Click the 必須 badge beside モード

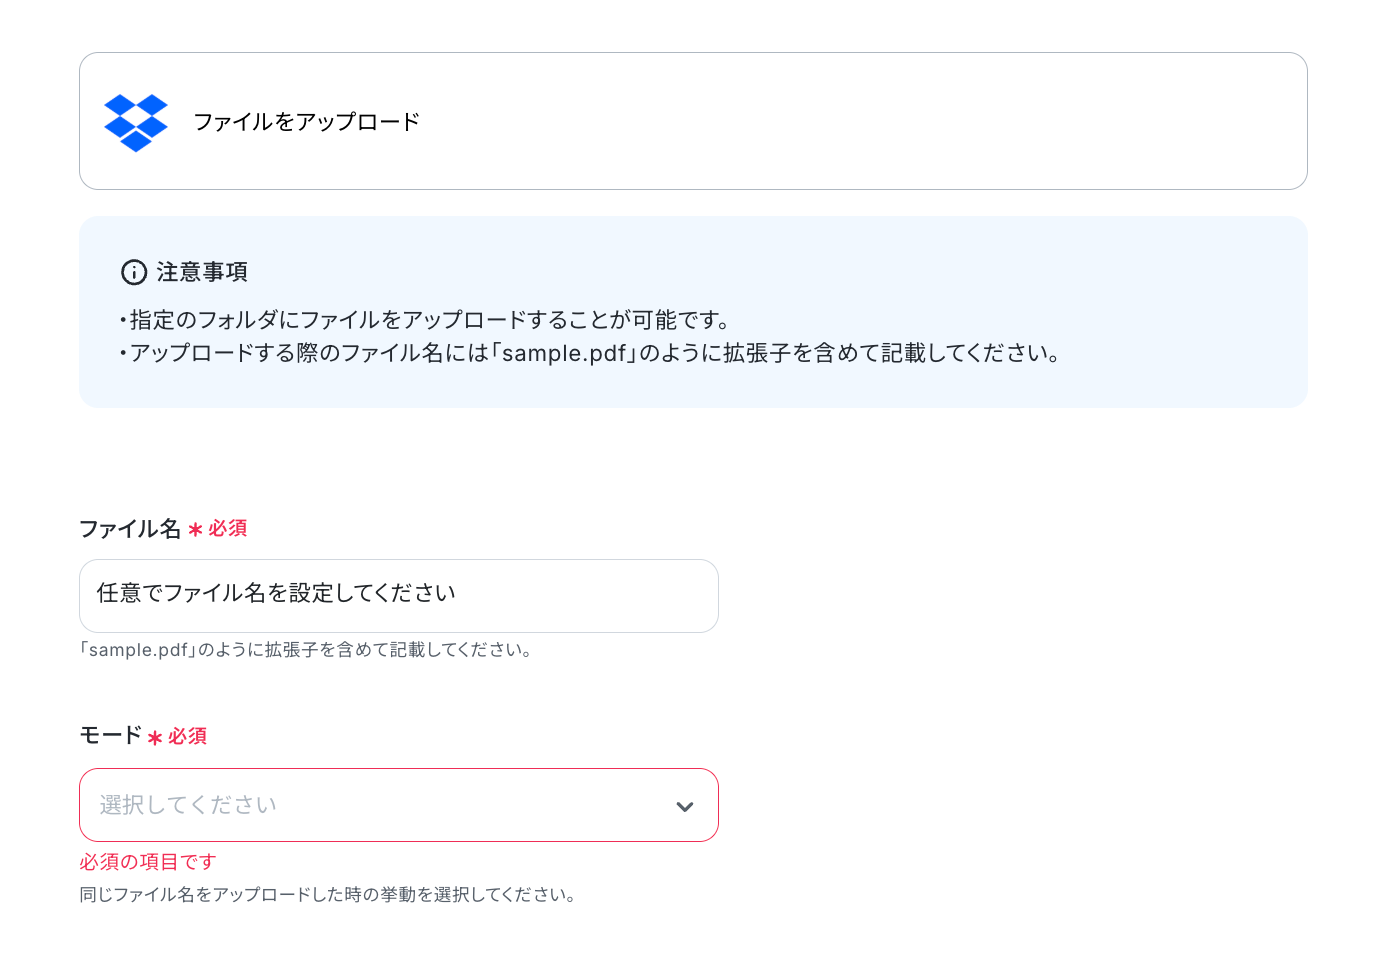pos(188,736)
